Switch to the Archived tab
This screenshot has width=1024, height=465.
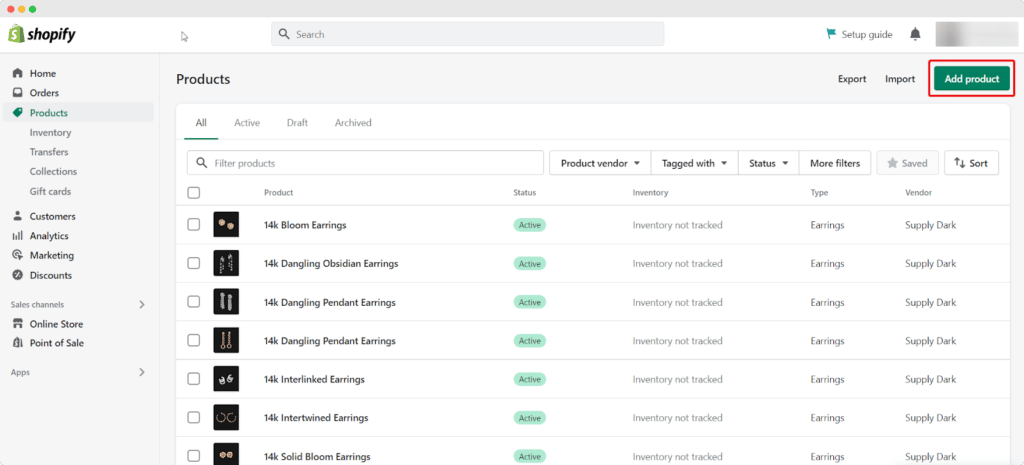tap(353, 123)
